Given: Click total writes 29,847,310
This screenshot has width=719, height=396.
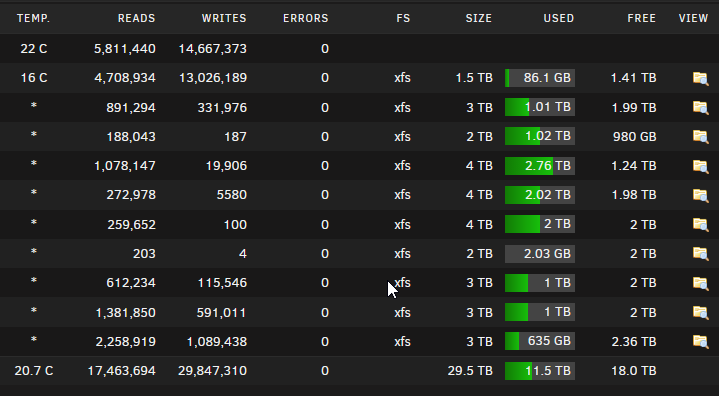Looking at the screenshot, I should click(x=213, y=371).
